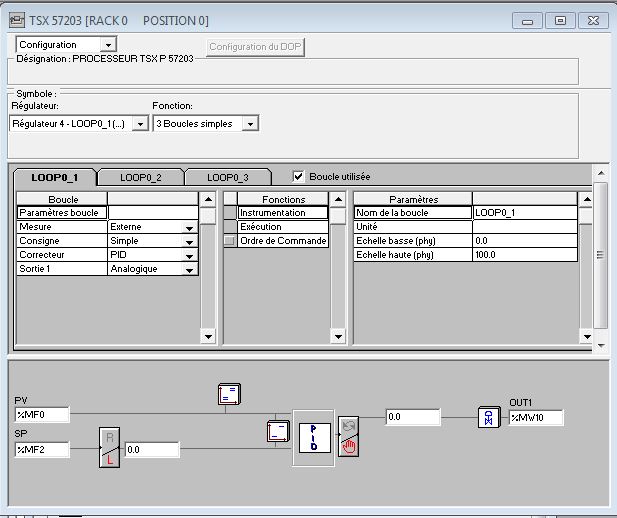The image size is (617, 518).
Task: Open the Régulateur 4 - LOOP0_1 dropdown
Action: (x=140, y=123)
